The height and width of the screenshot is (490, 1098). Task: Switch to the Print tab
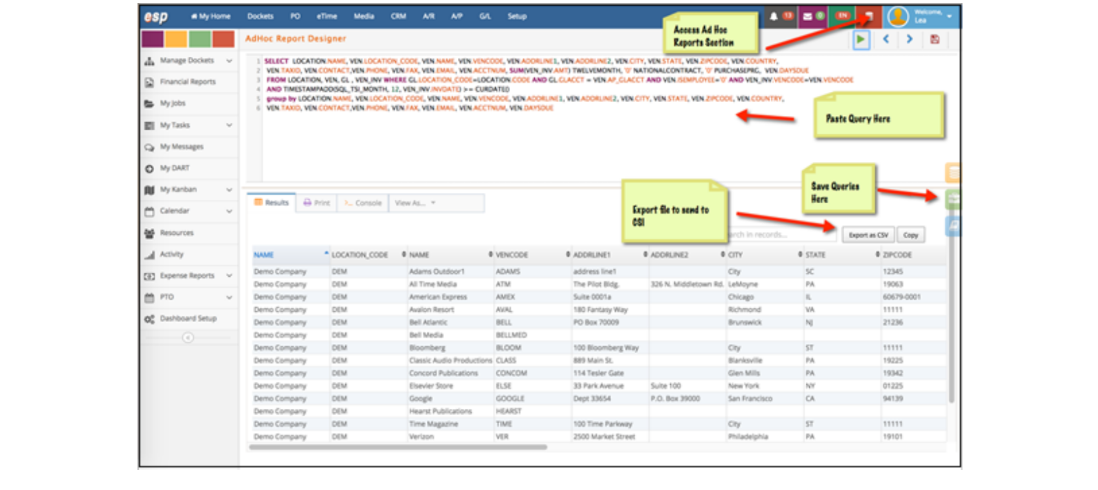coord(317,203)
